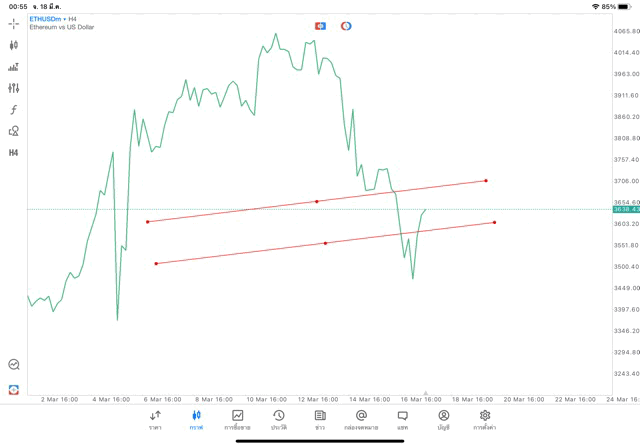Open the drawing objects shapes icon
The image size is (640, 447).
pyautogui.click(x=14, y=131)
